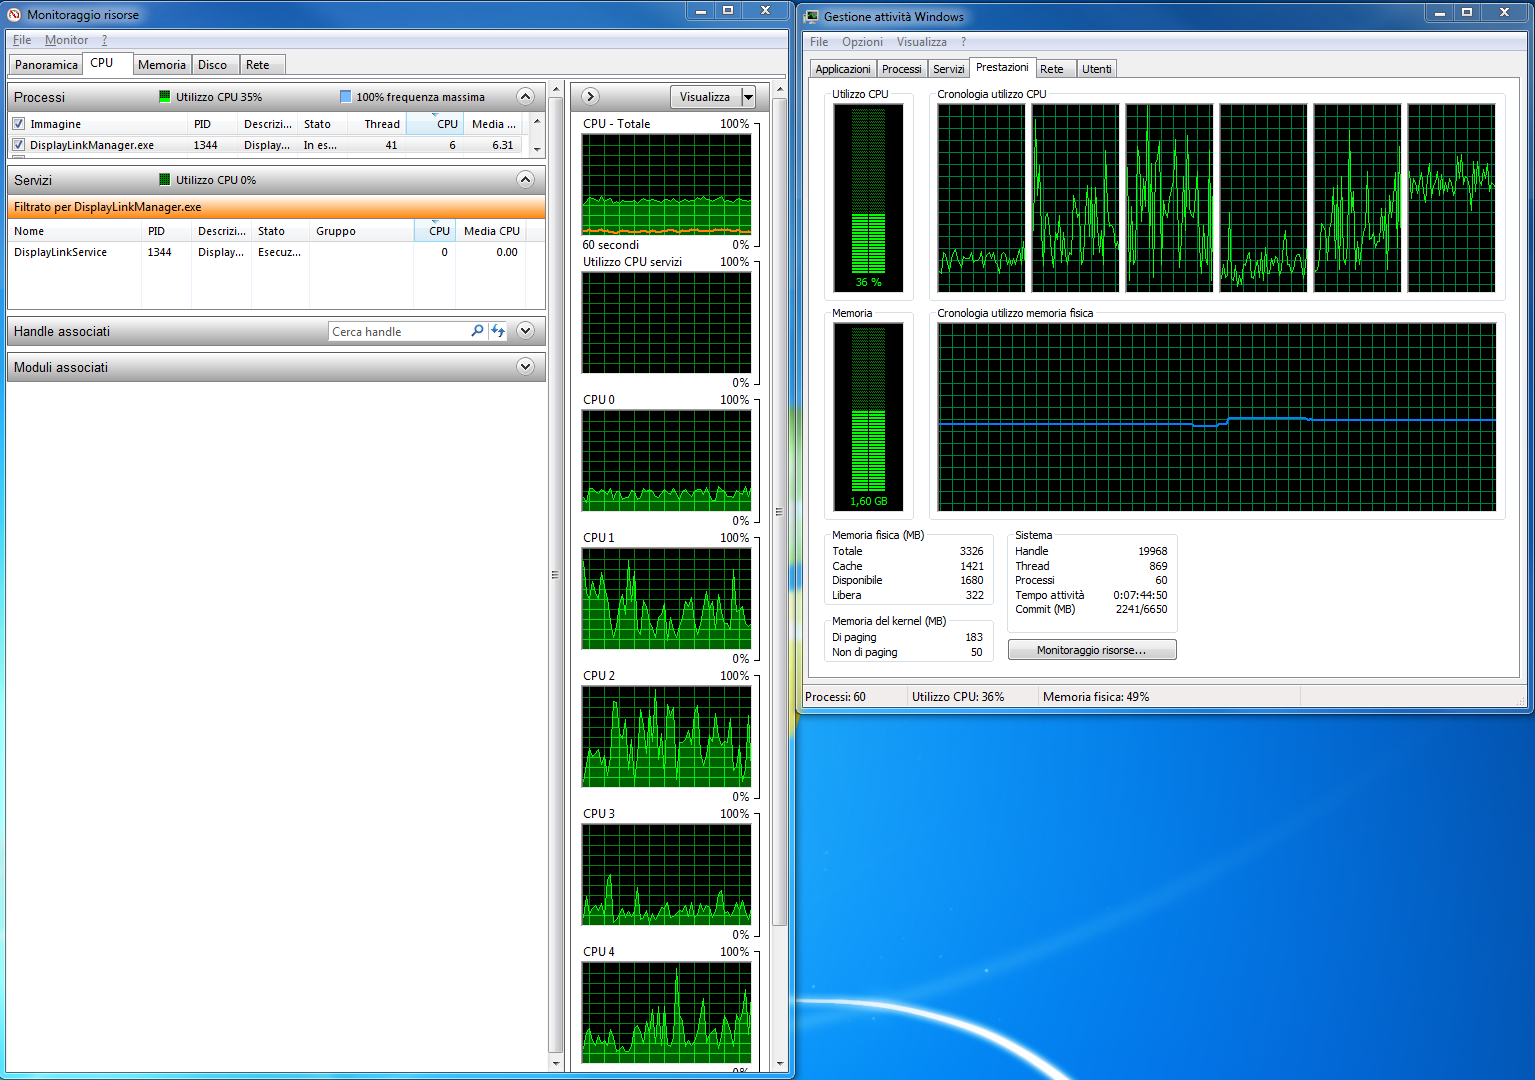Image resolution: width=1535 pixels, height=1080 pixels.
Task: Click the Monitoraggio risorse title bar icon
Action: pos(14,15)
